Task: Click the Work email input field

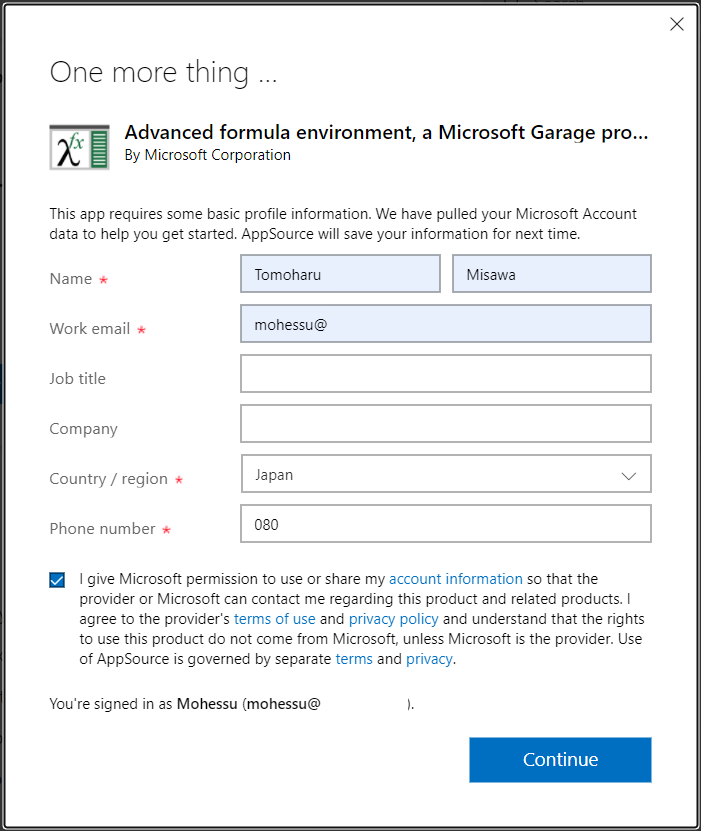Action: tap(446, 324)
